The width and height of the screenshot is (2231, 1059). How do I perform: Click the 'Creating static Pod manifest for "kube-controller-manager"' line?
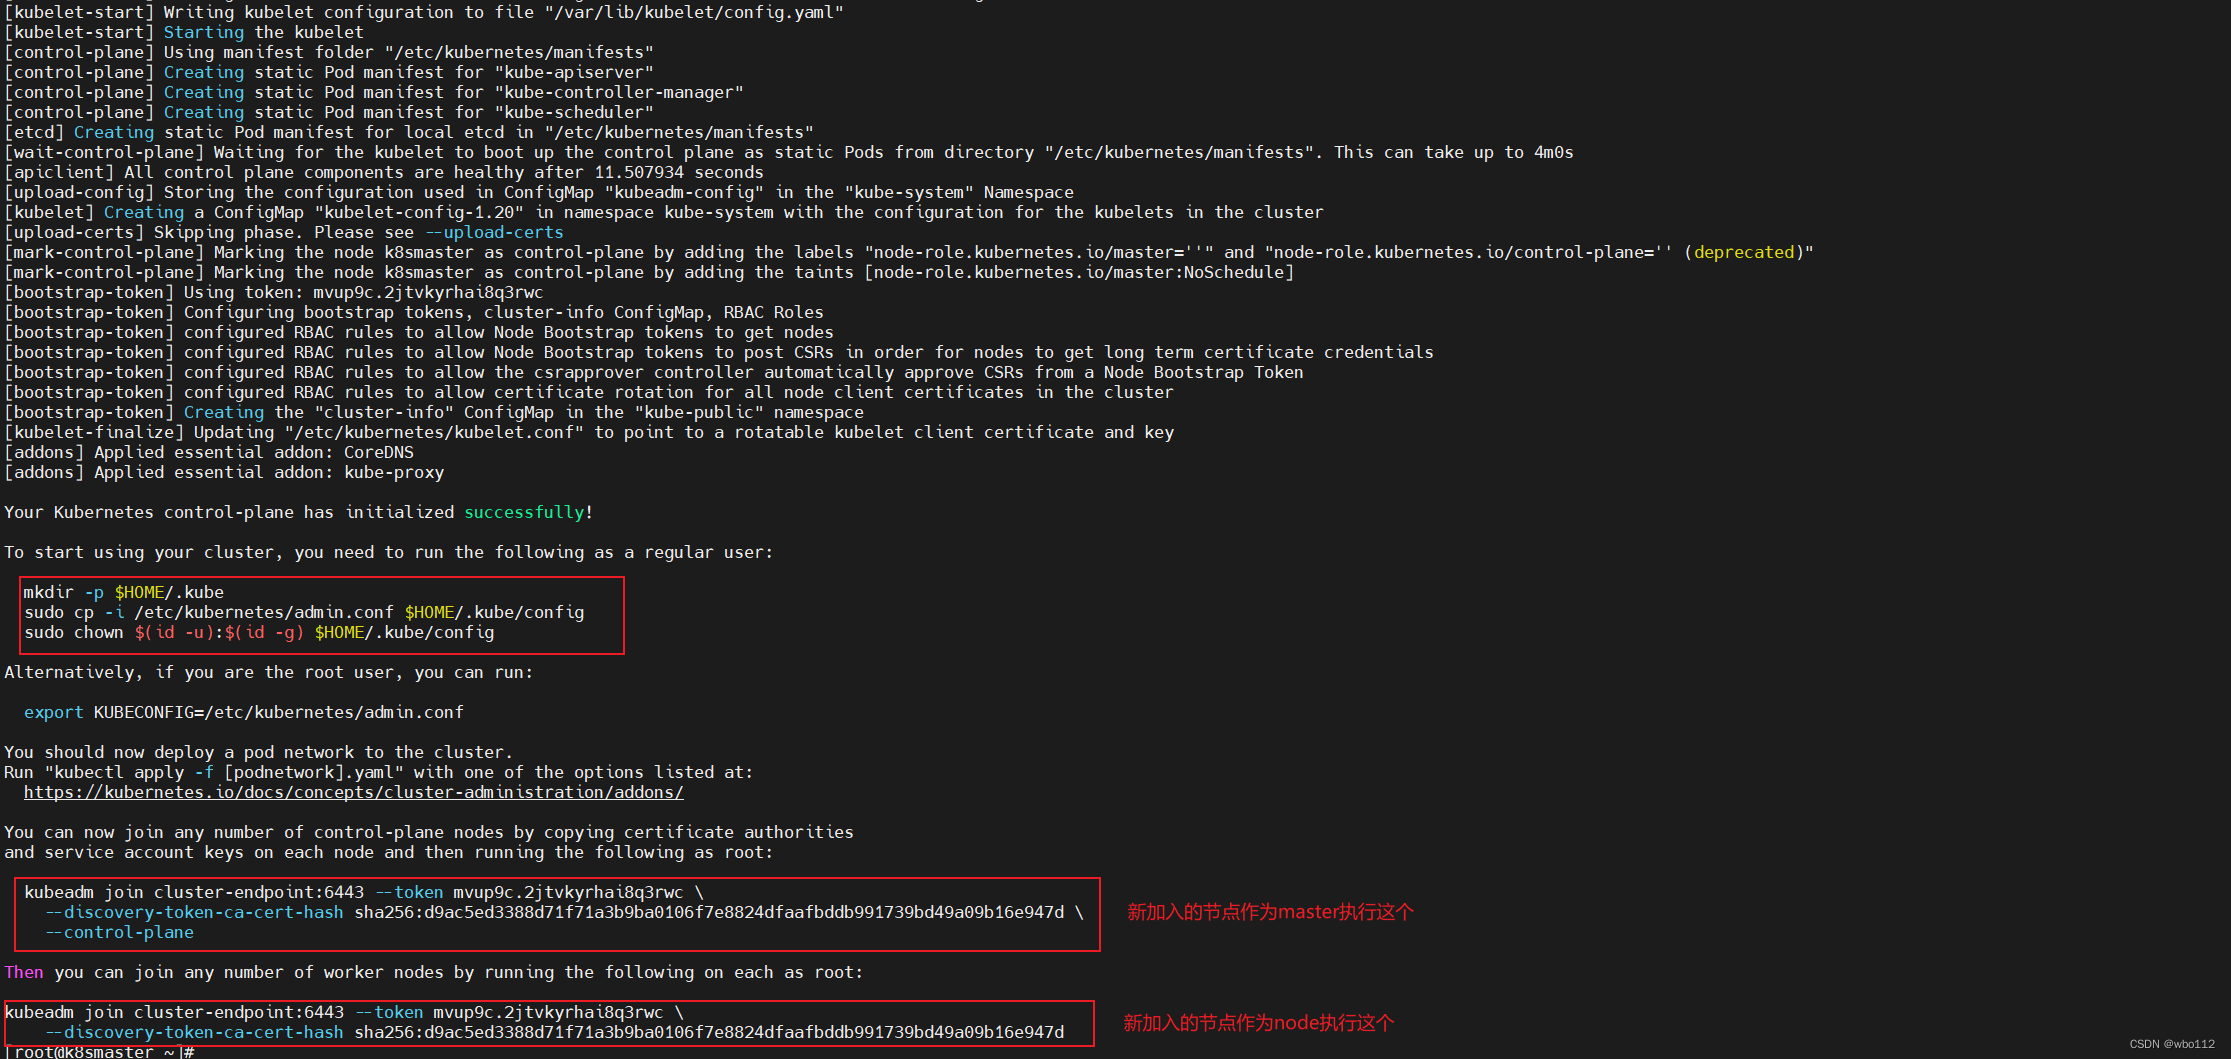(374, 92)
